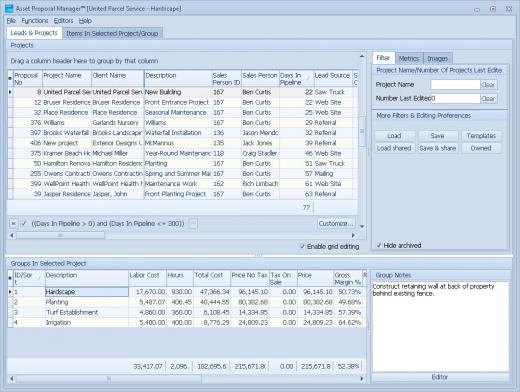
Task: Select the WellPoint Health project row
Action: coord(183,184)
